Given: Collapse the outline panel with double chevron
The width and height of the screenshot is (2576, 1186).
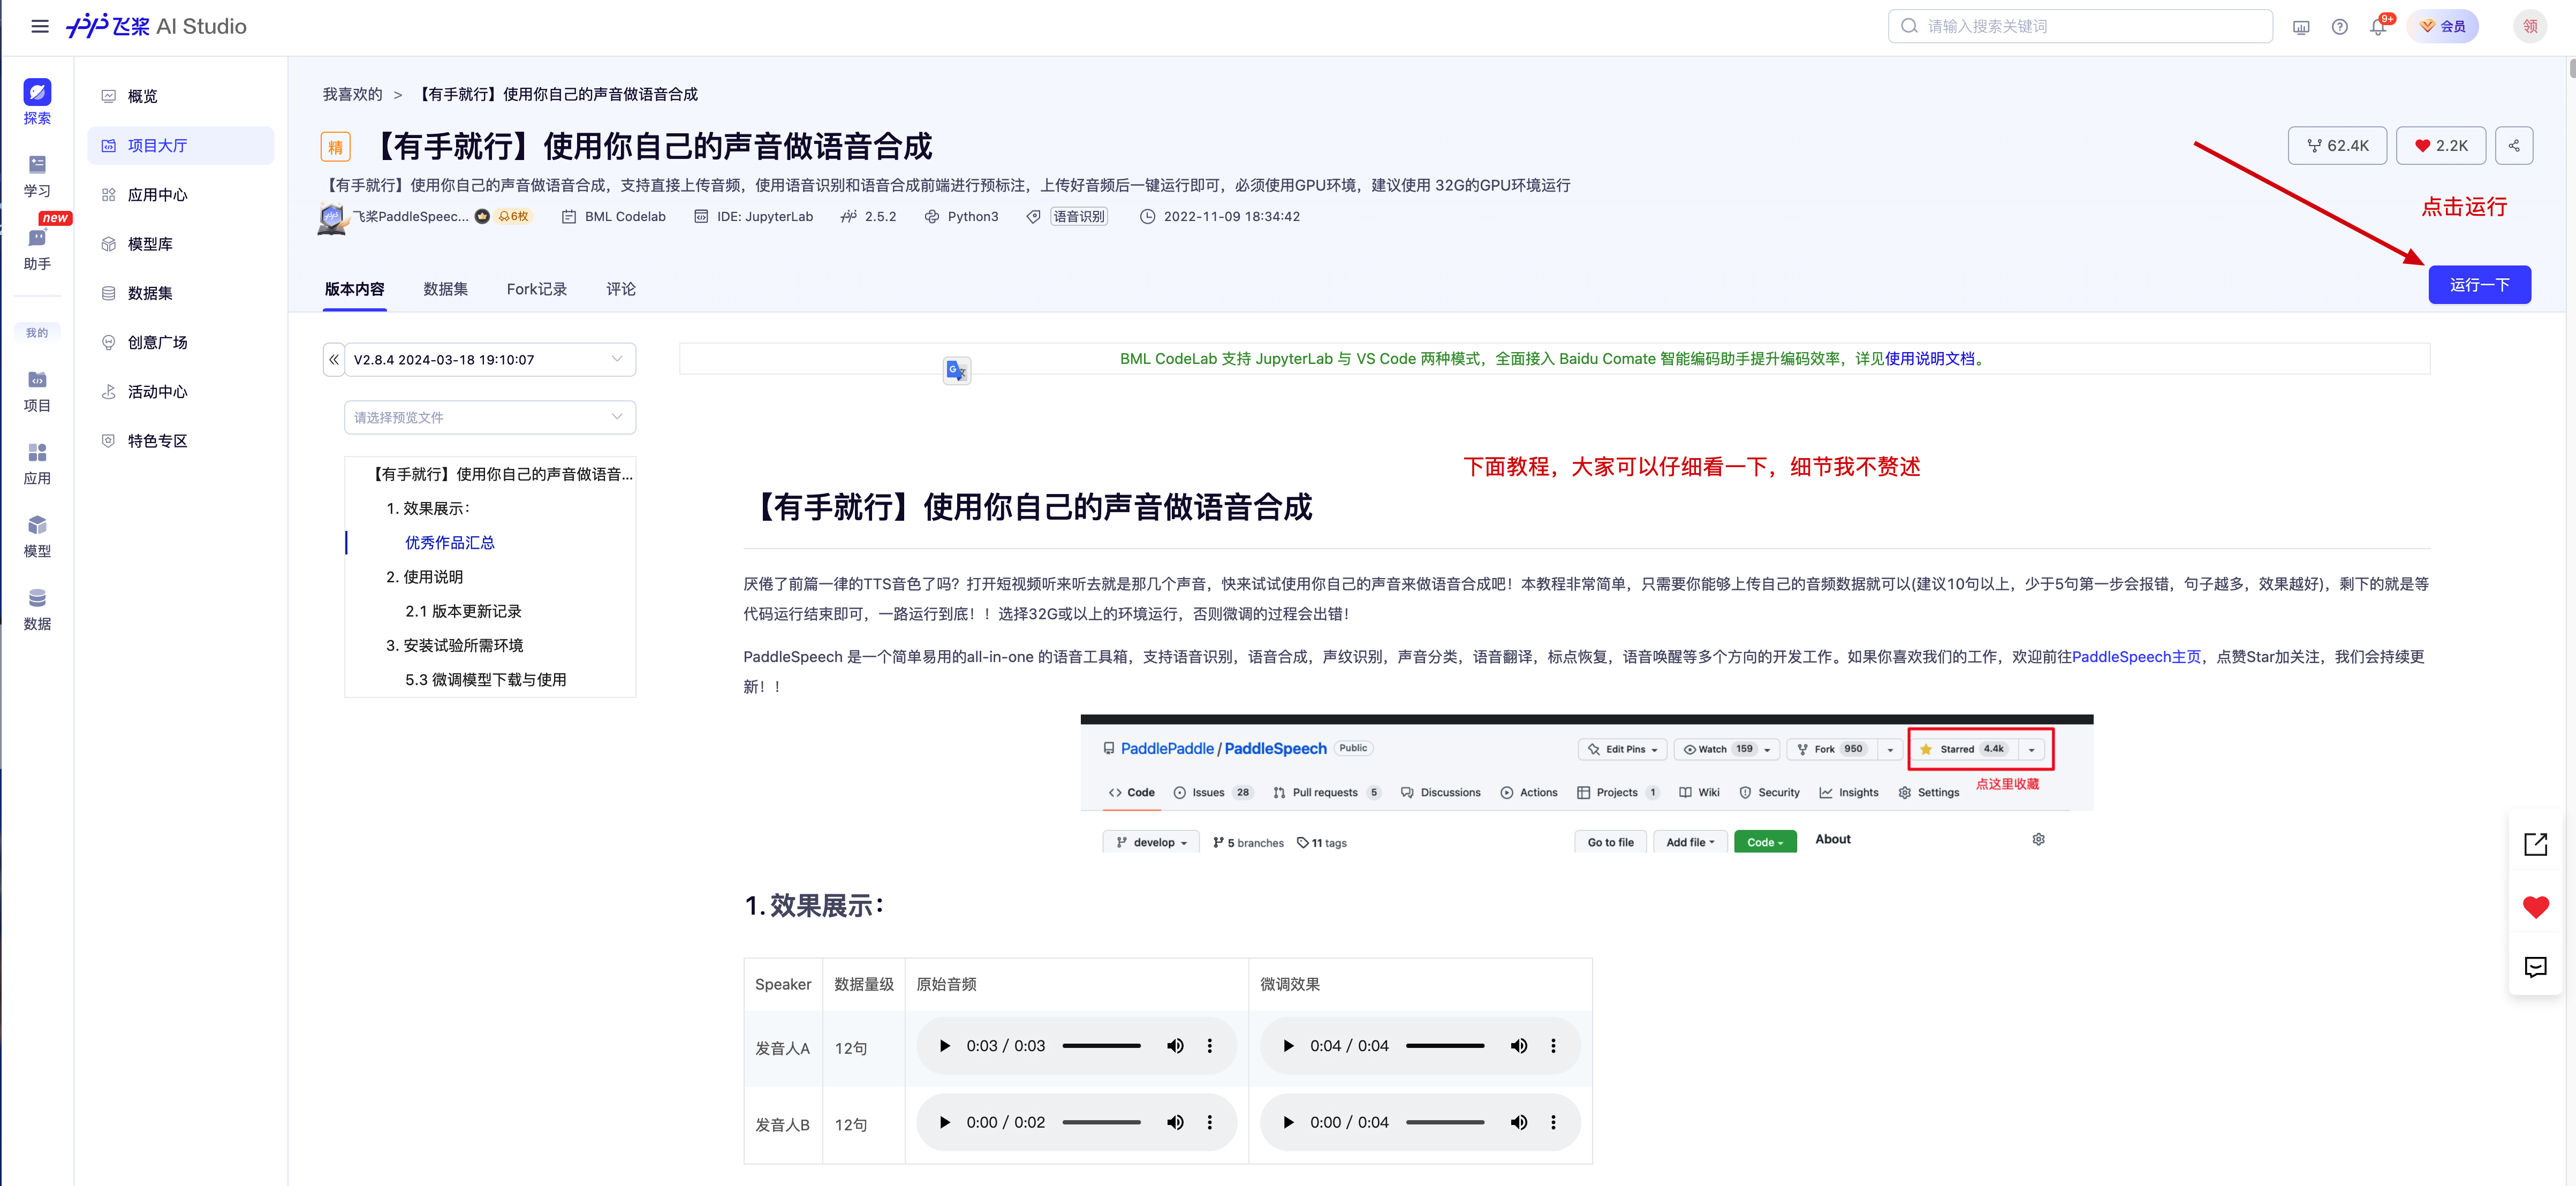Looking at the screenshot, I should tap(334, 360).
